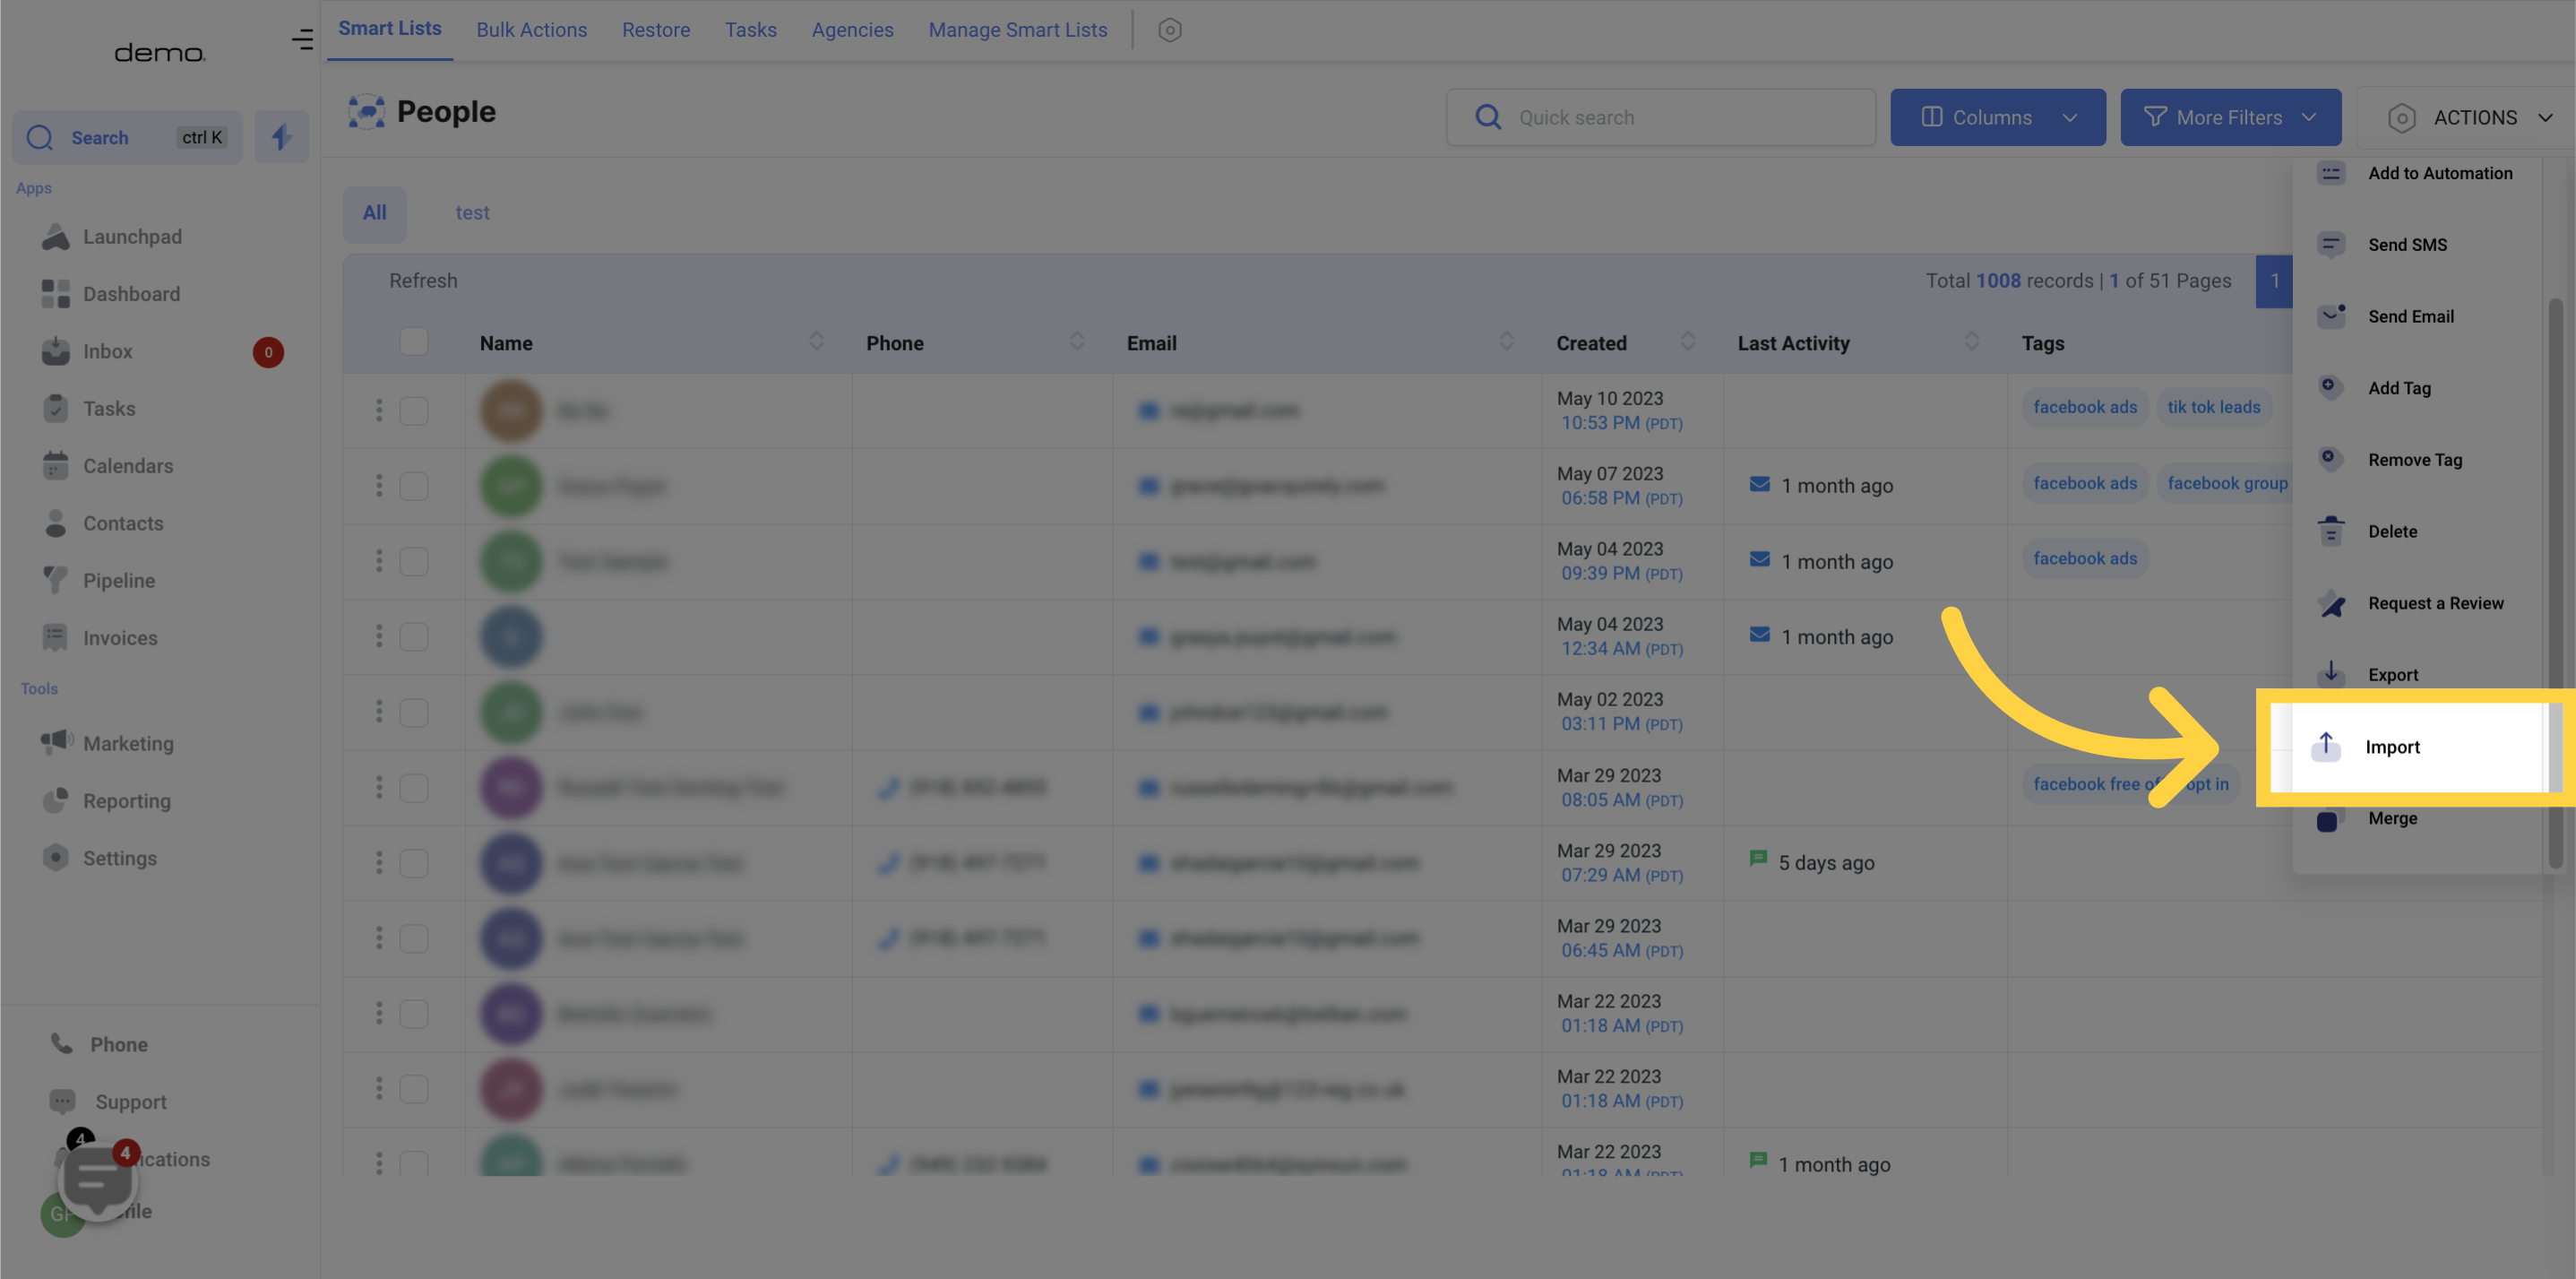Screen dimensions: 2576x1279
Task: Select the contact row created Mar 29 2023 07:29 AM
Action: pyautogui.click(x=414, y=863)
